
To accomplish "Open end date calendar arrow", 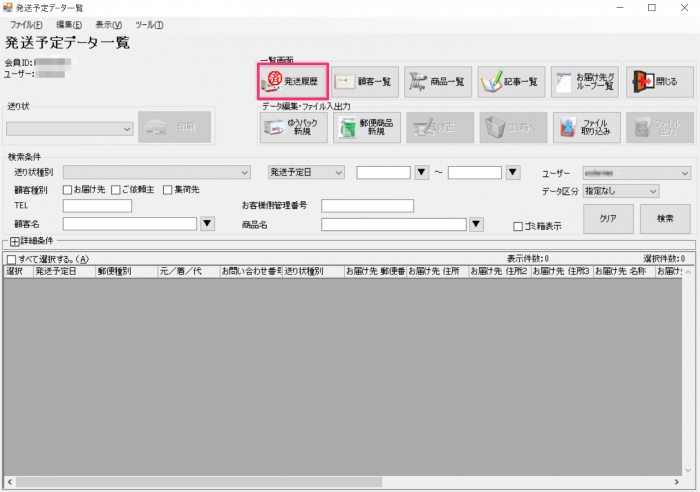I will (x=513, y=172).
